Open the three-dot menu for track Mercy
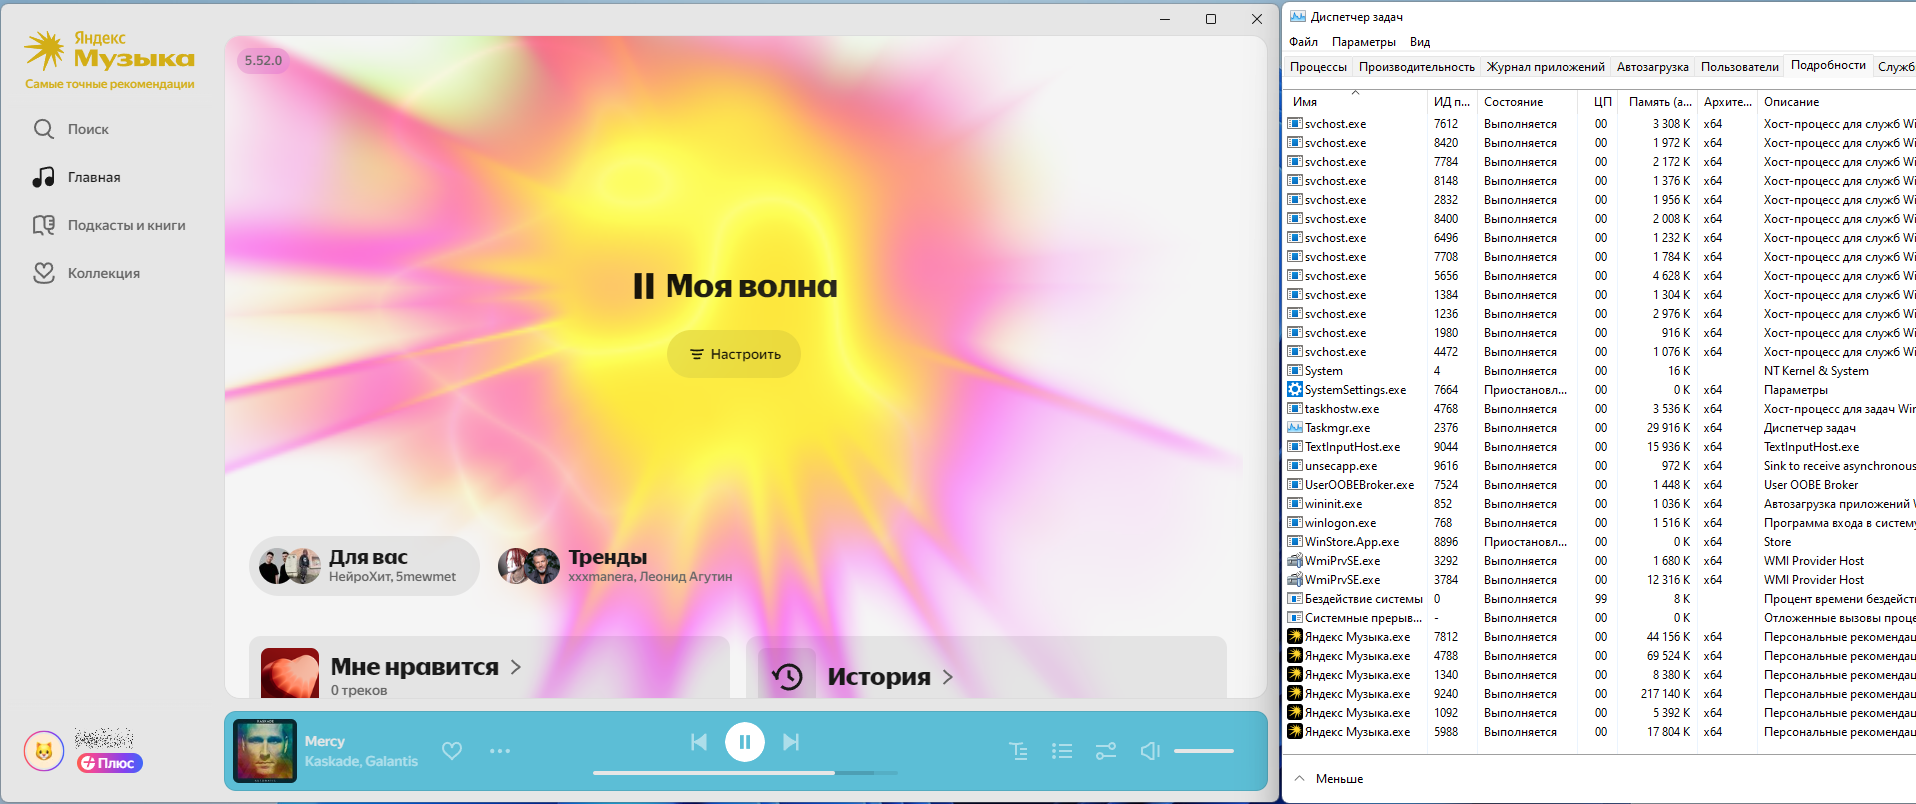This screenshot has height=804, width=1916. [x=500, y=750]
